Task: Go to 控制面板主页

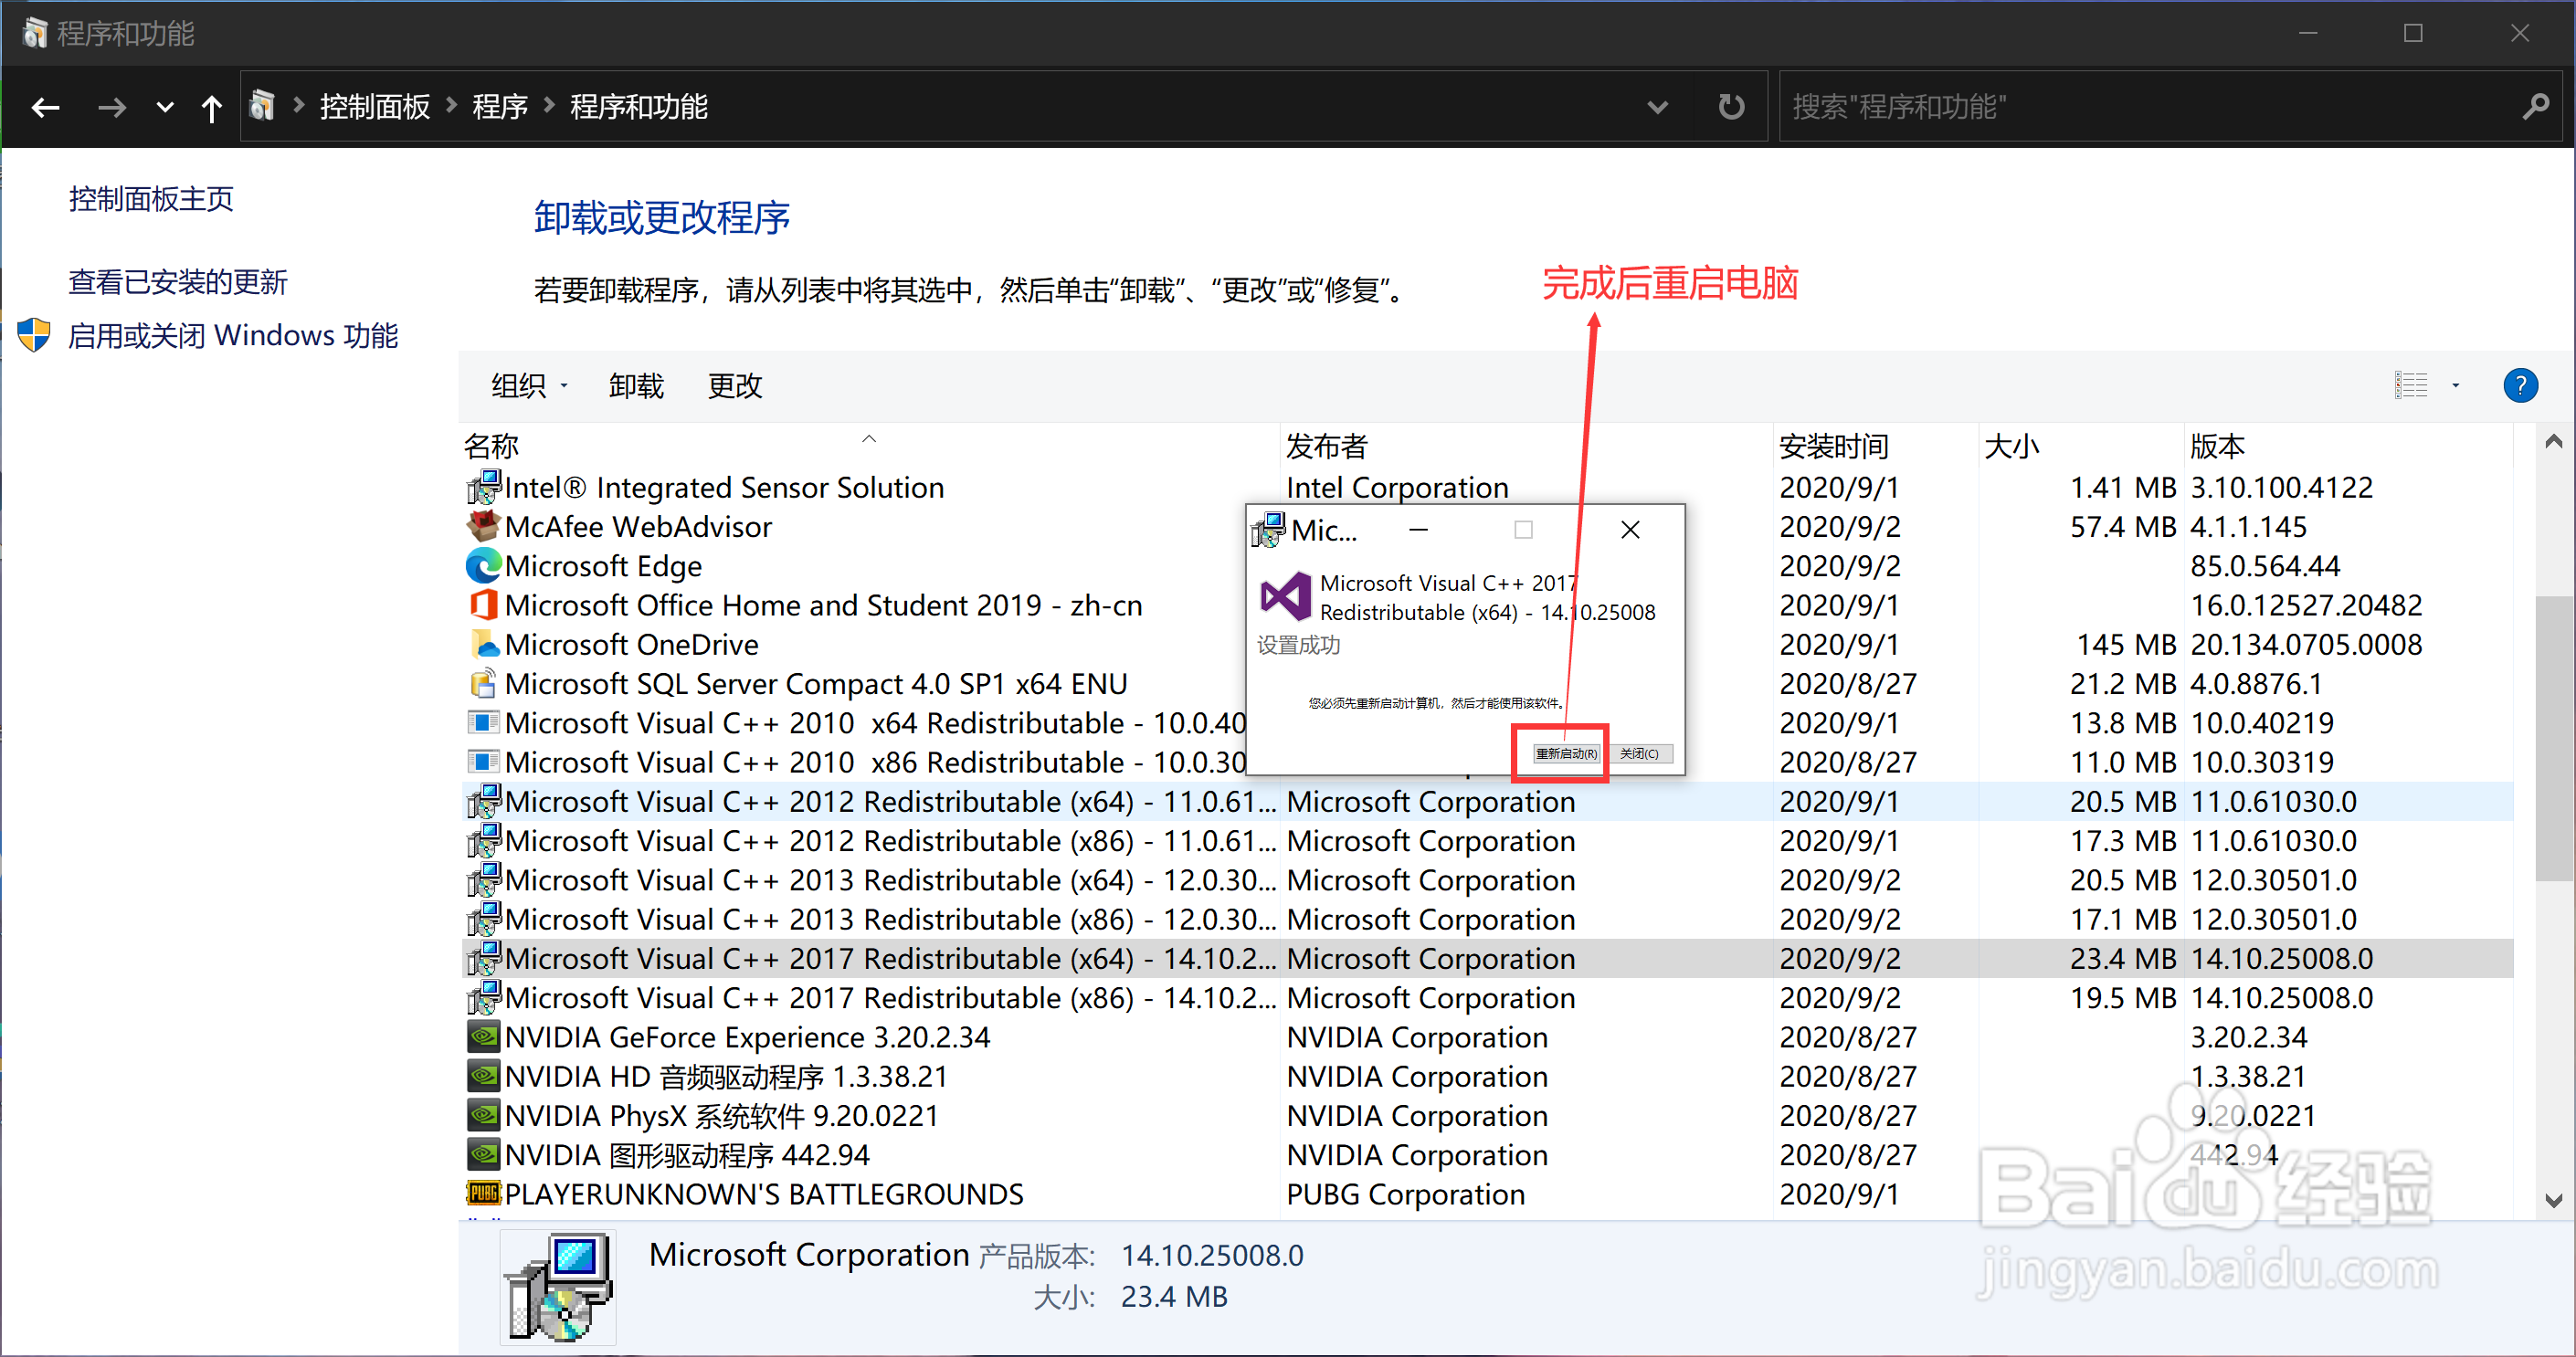Action: (x=150, y=199)
